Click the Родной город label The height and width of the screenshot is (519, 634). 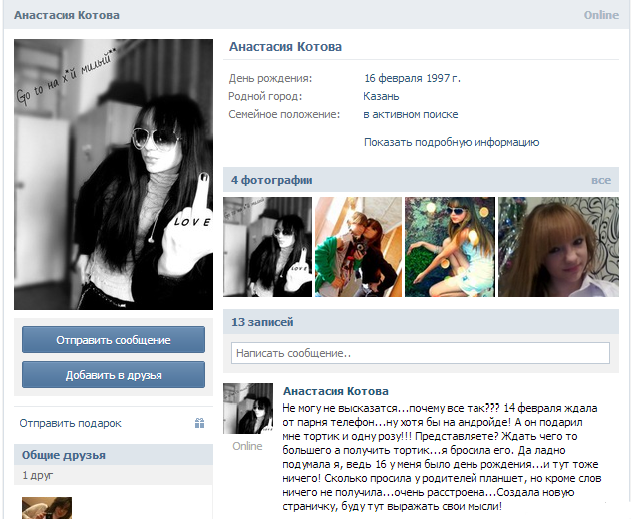click(265, 96)
